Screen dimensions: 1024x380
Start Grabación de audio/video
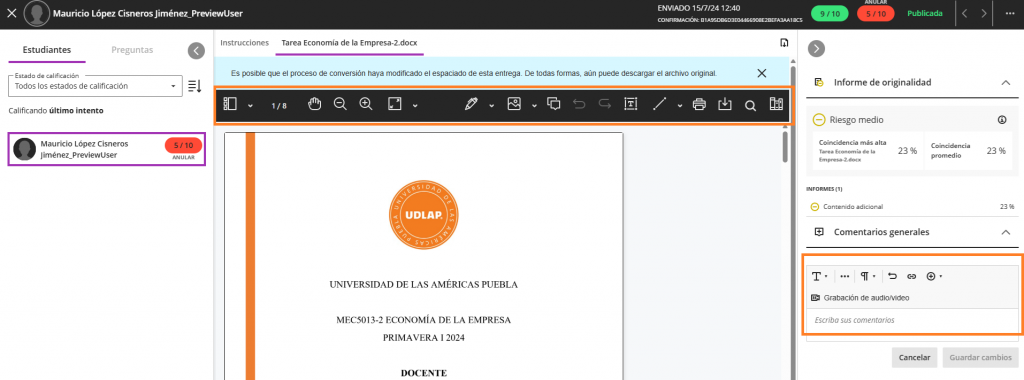pyautogui.click(x=860, y=298)
